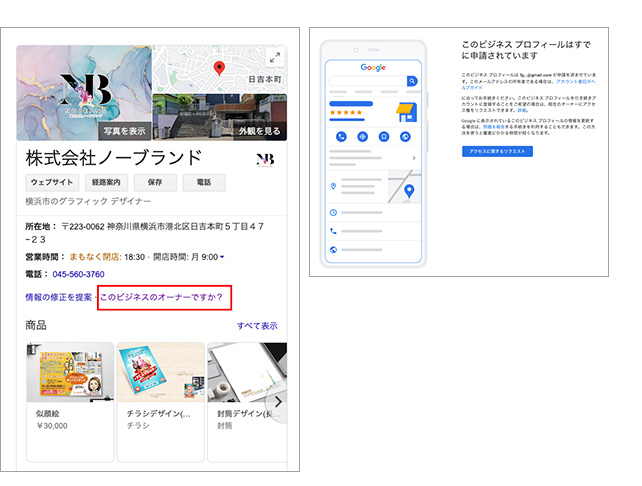Open the NB company logo next to business name
This screenshot has height=486, width=642.
[265, 160]
